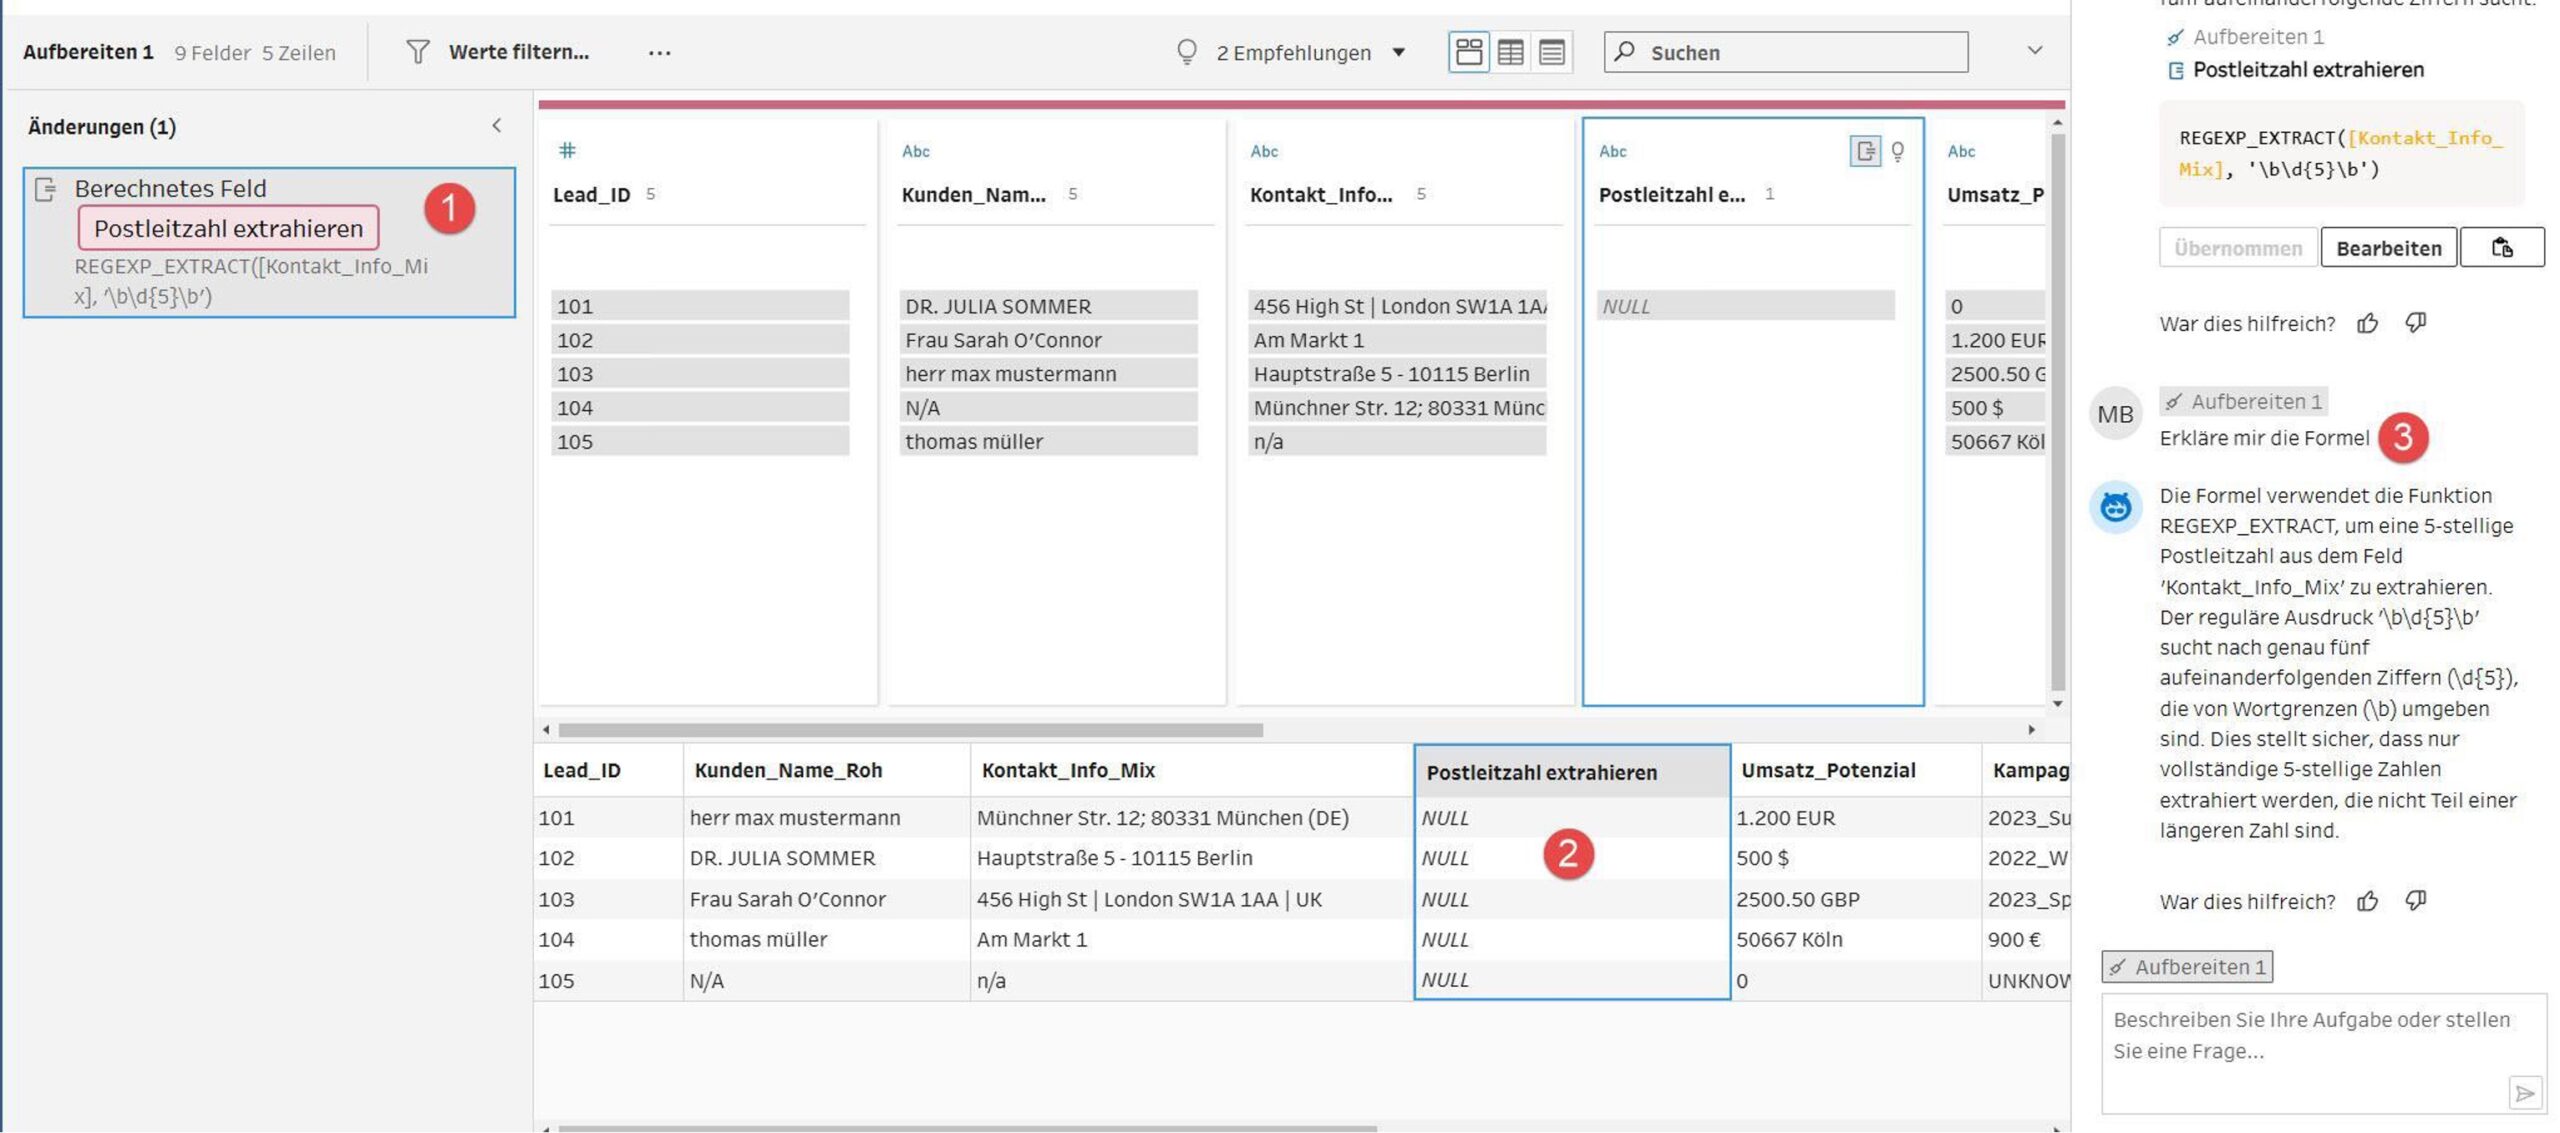
Task: Send the message with the arrow icon
Action: pyautogui.click(x=2524, y=1093)
